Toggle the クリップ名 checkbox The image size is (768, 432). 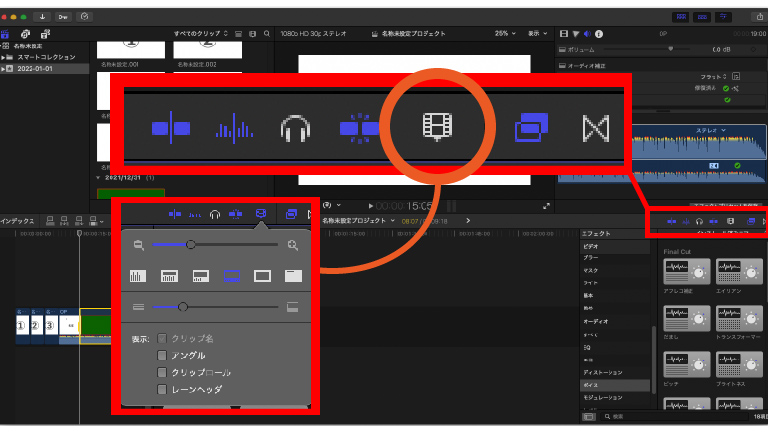(162, 338)
